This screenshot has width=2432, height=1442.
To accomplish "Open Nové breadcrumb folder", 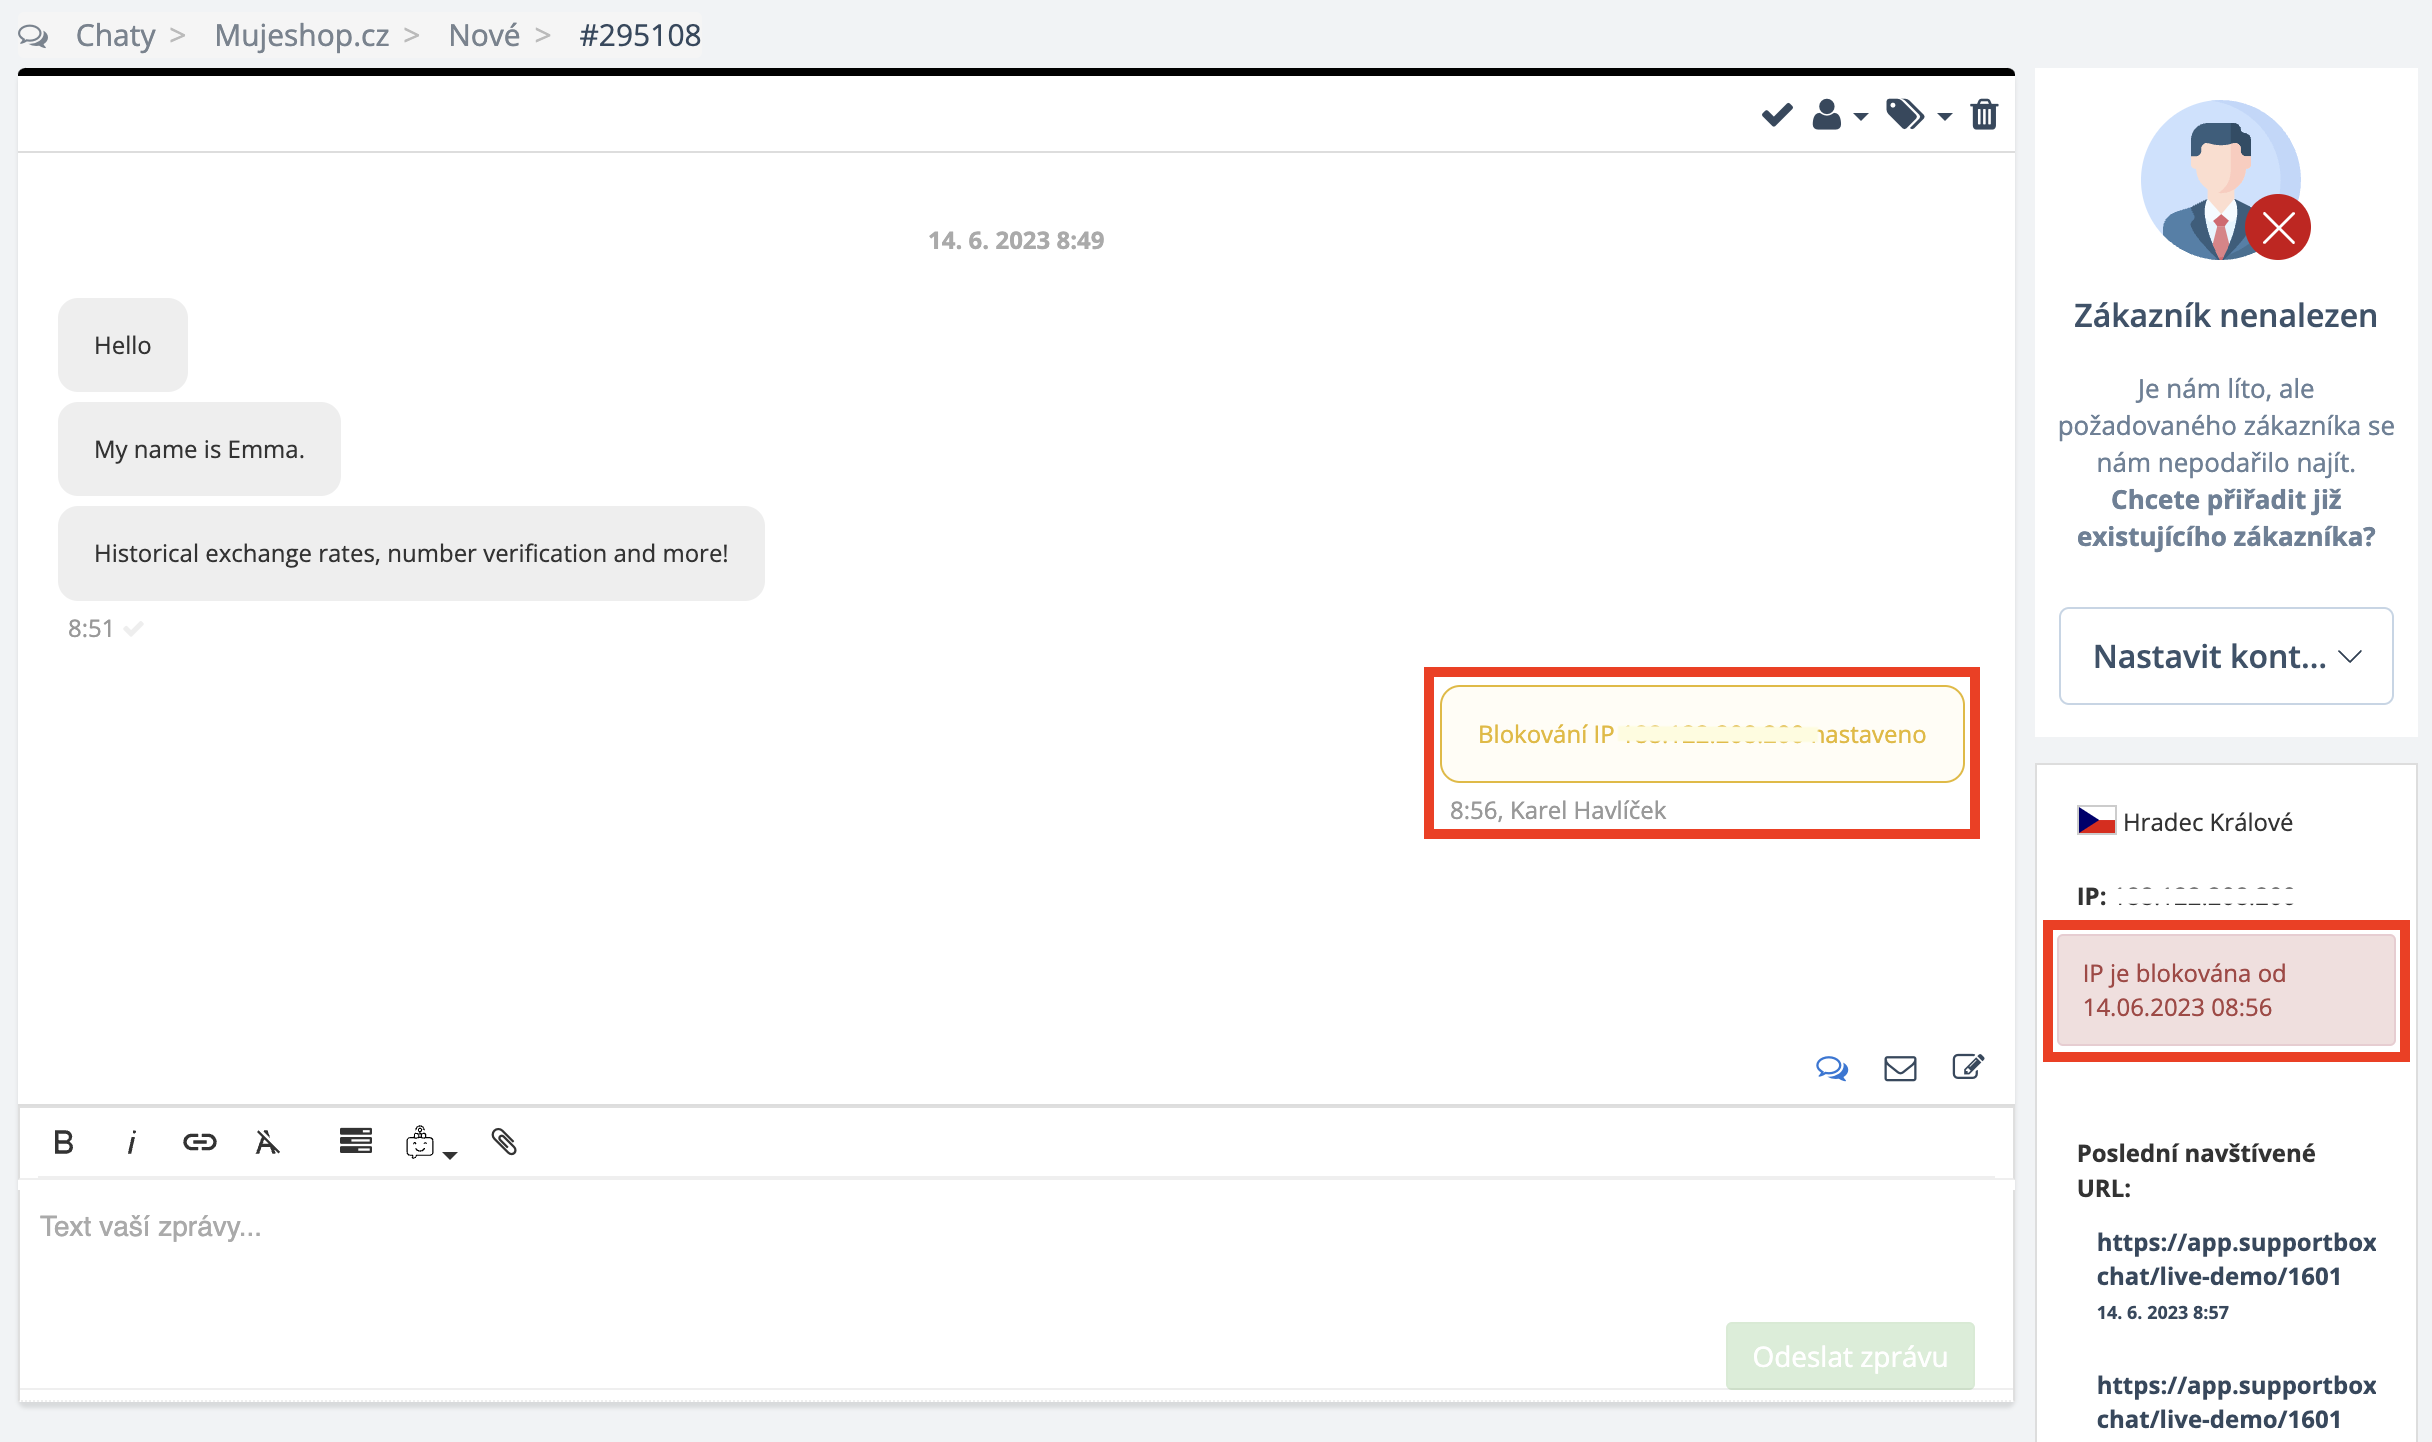I will (484, 35).
